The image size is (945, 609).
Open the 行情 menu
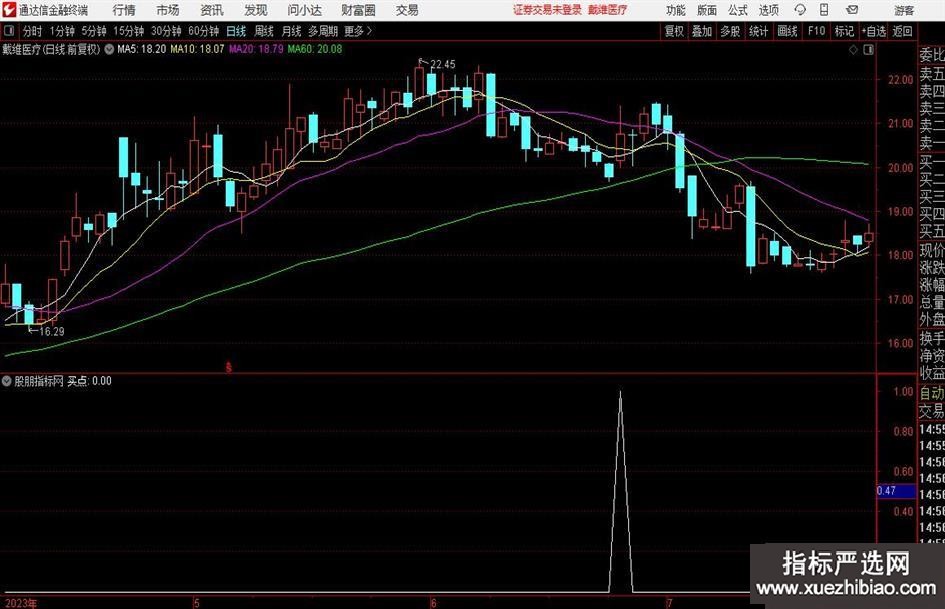point(124,10)
